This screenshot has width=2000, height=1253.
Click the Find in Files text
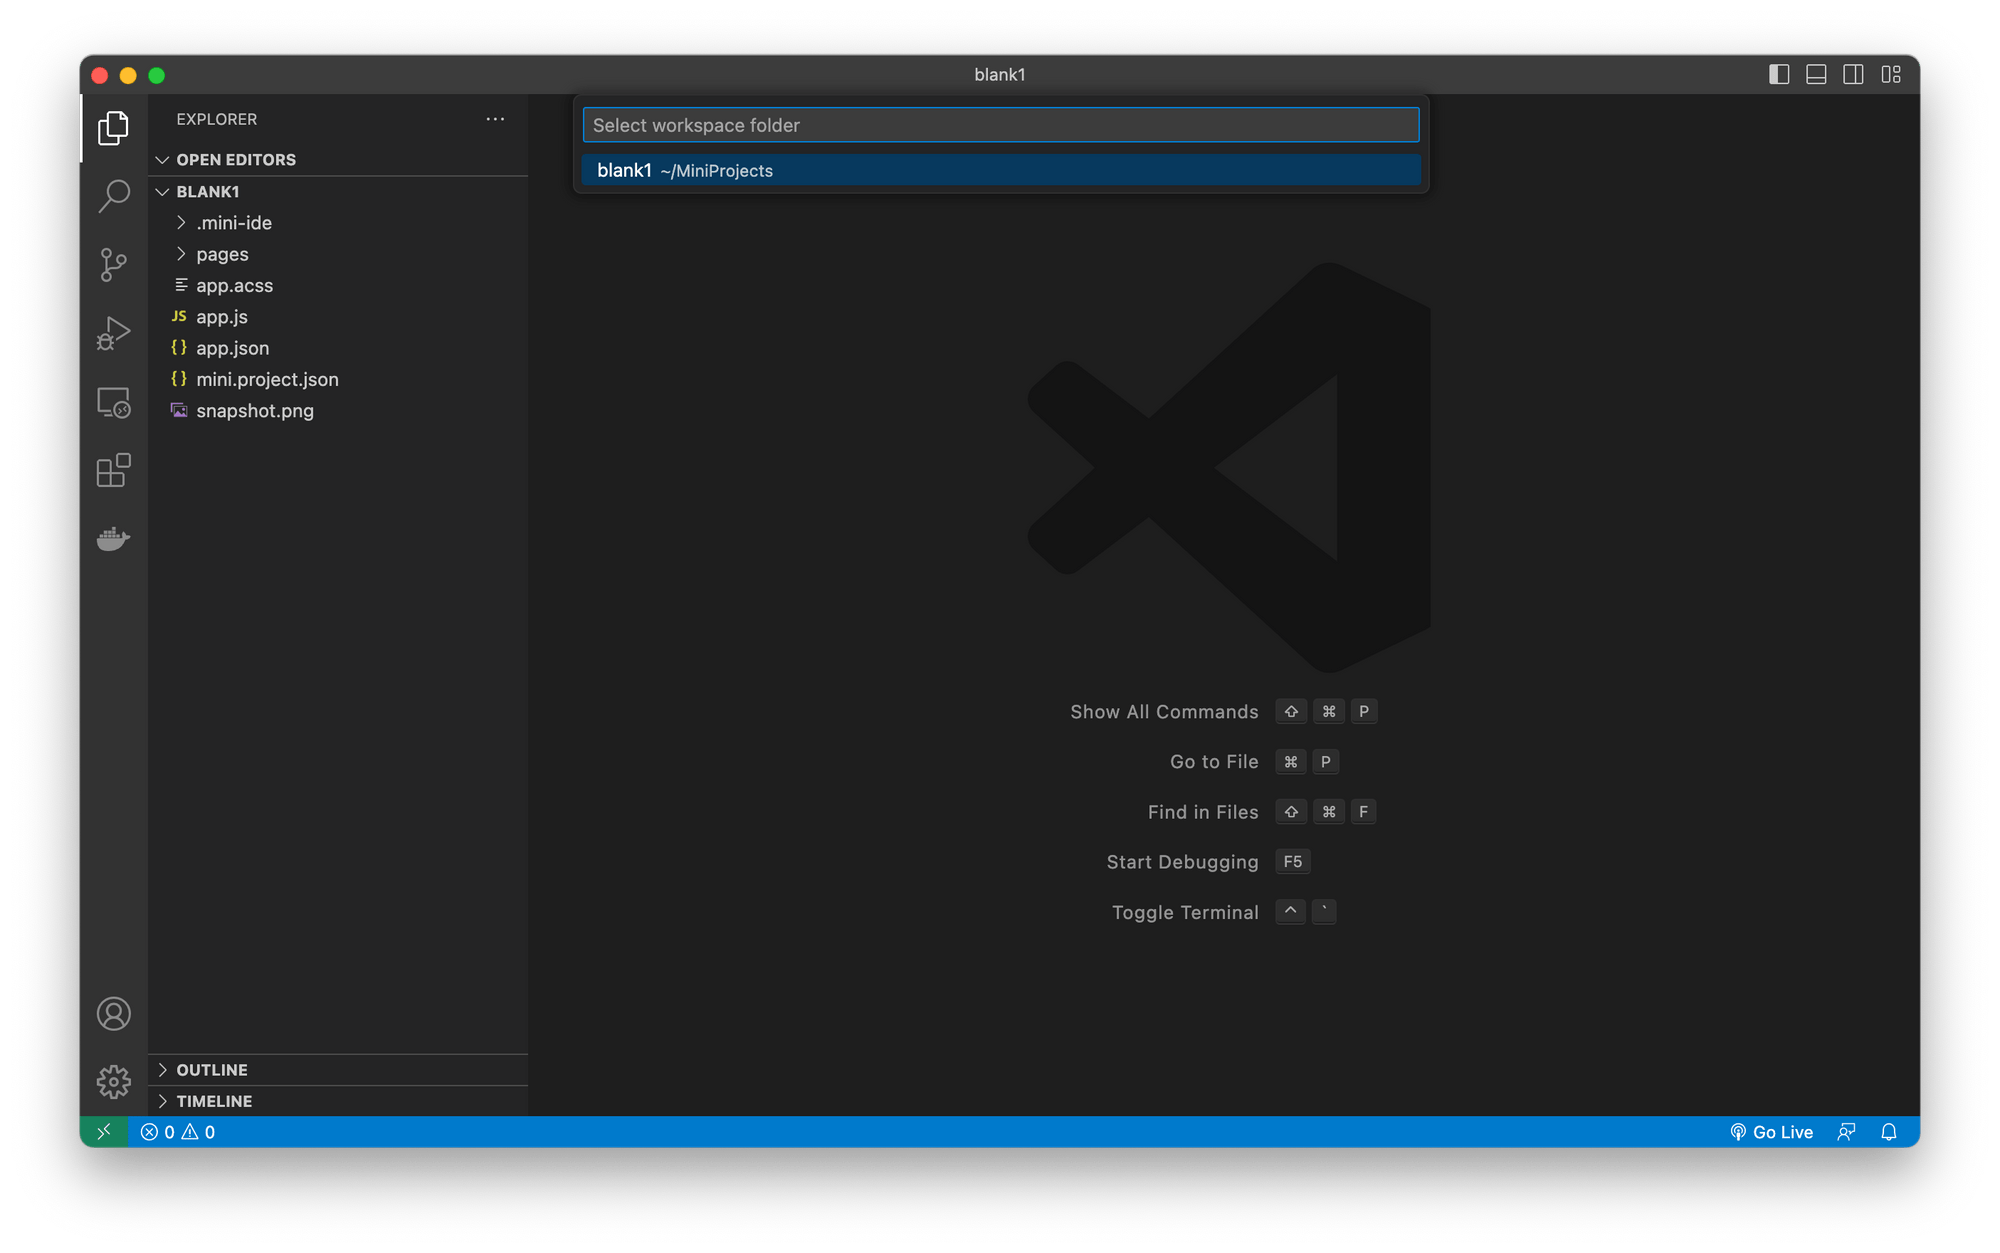point(1203,812)
